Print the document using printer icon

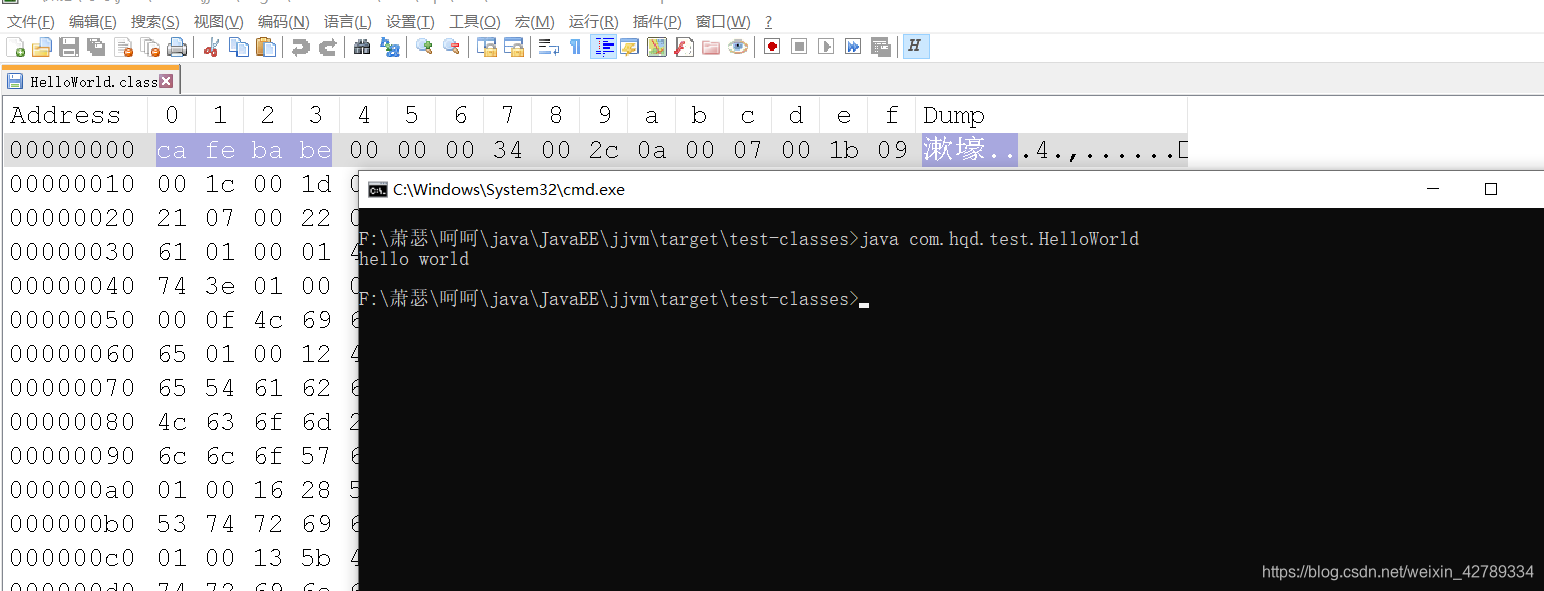pos(177,46)
